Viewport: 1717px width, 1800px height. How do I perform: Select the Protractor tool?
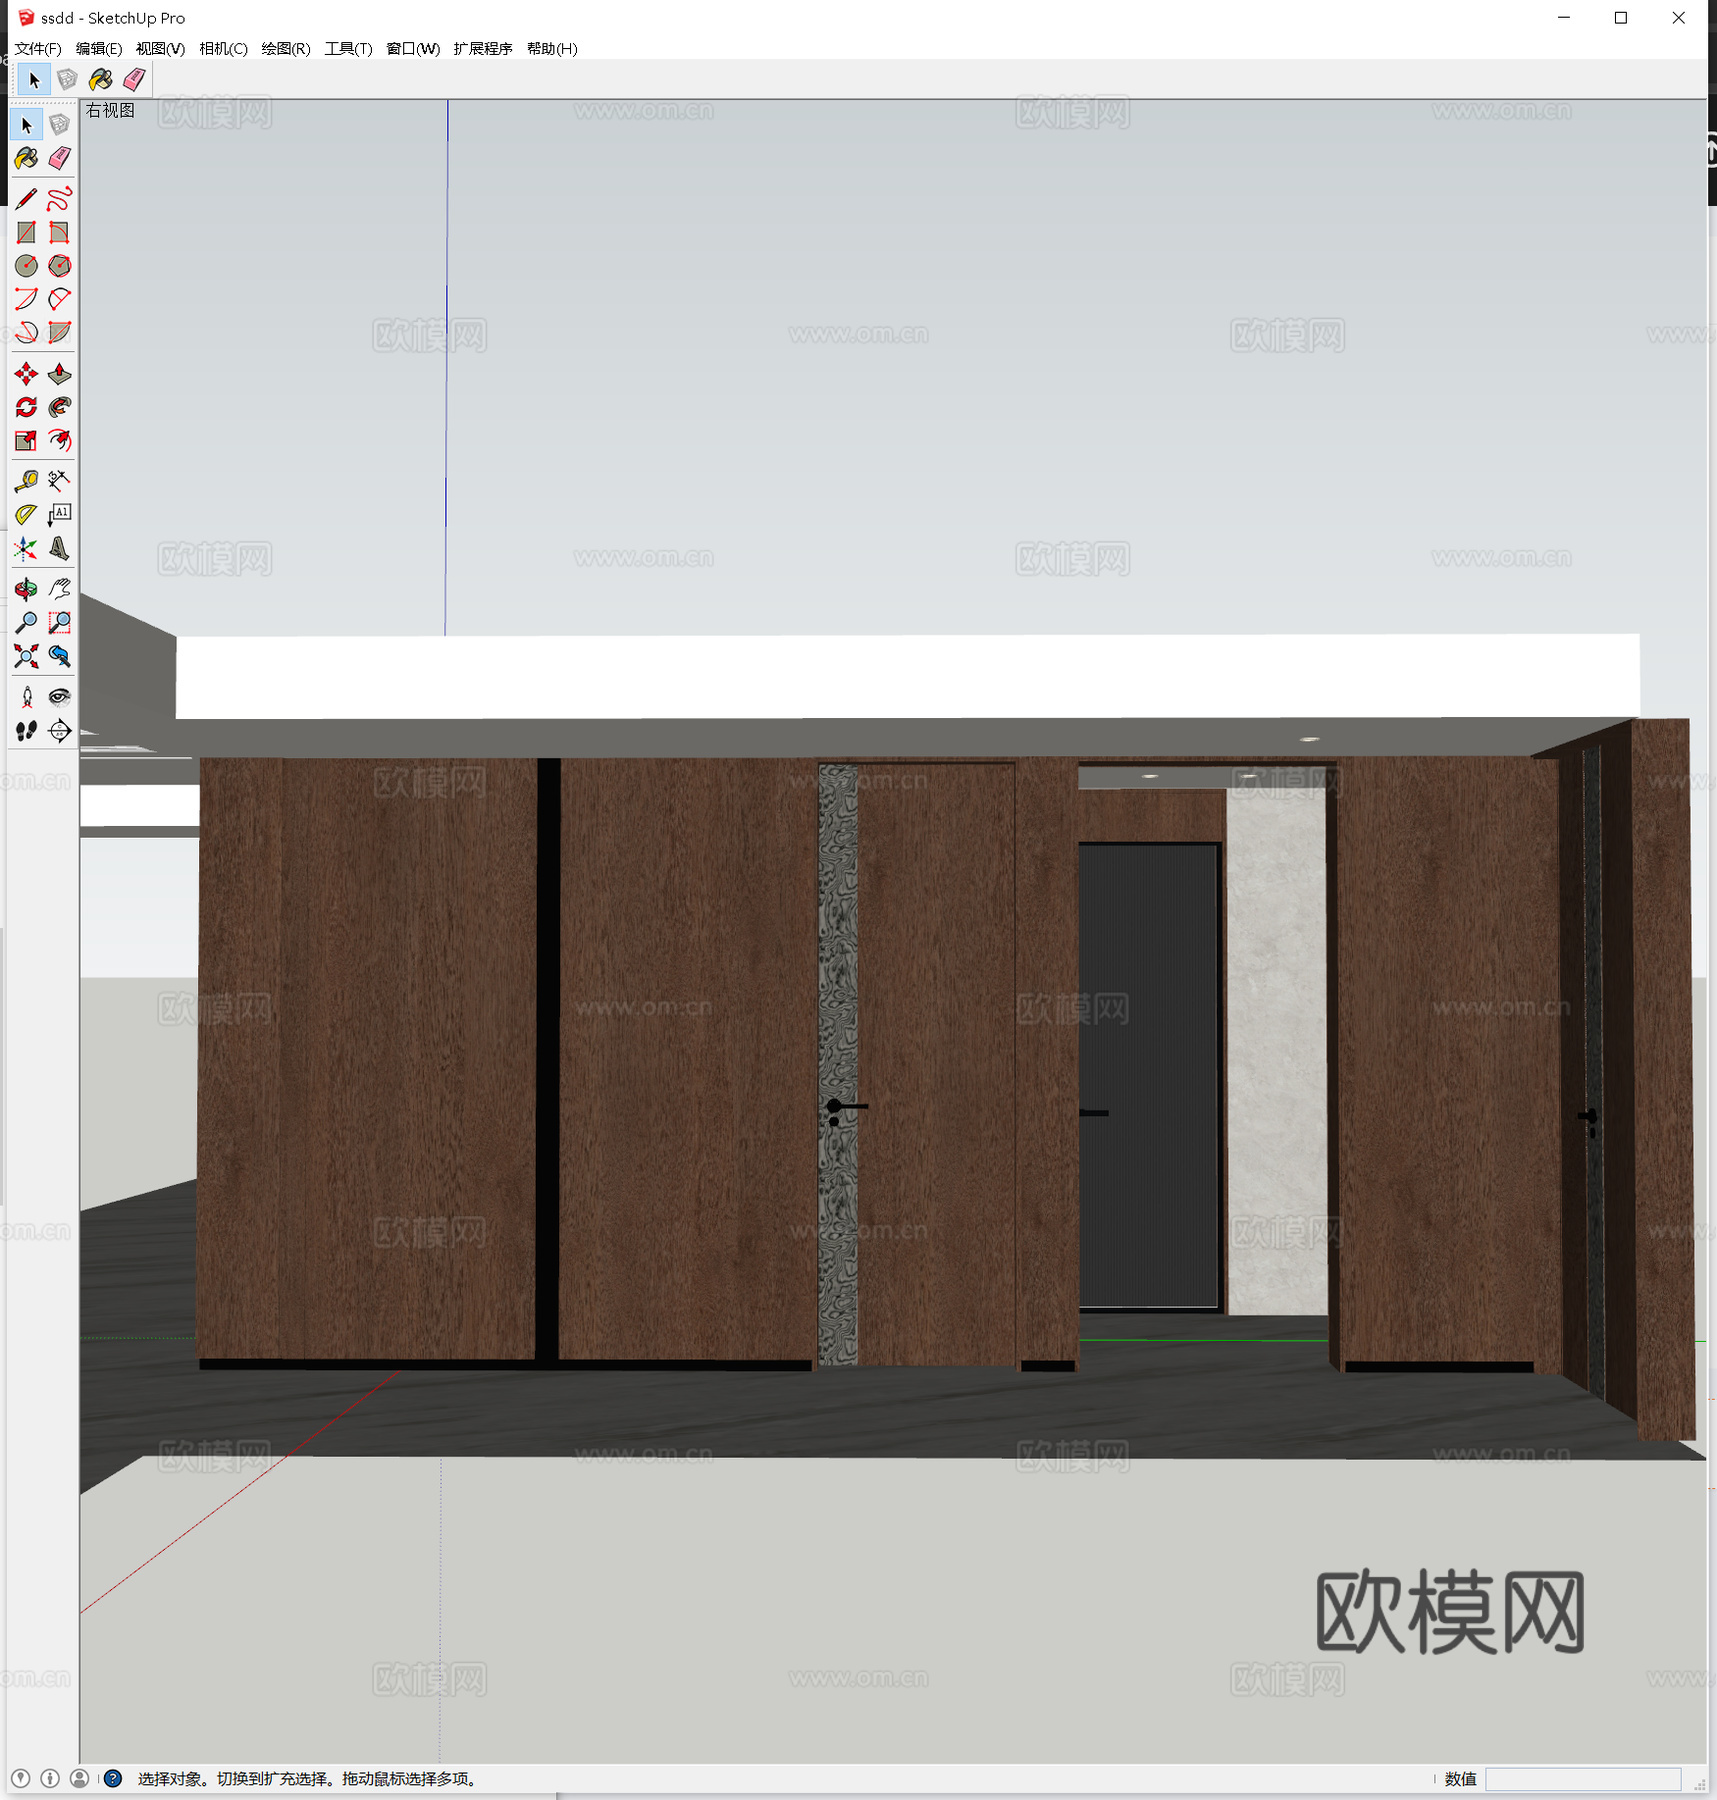(x=27, y=514)
